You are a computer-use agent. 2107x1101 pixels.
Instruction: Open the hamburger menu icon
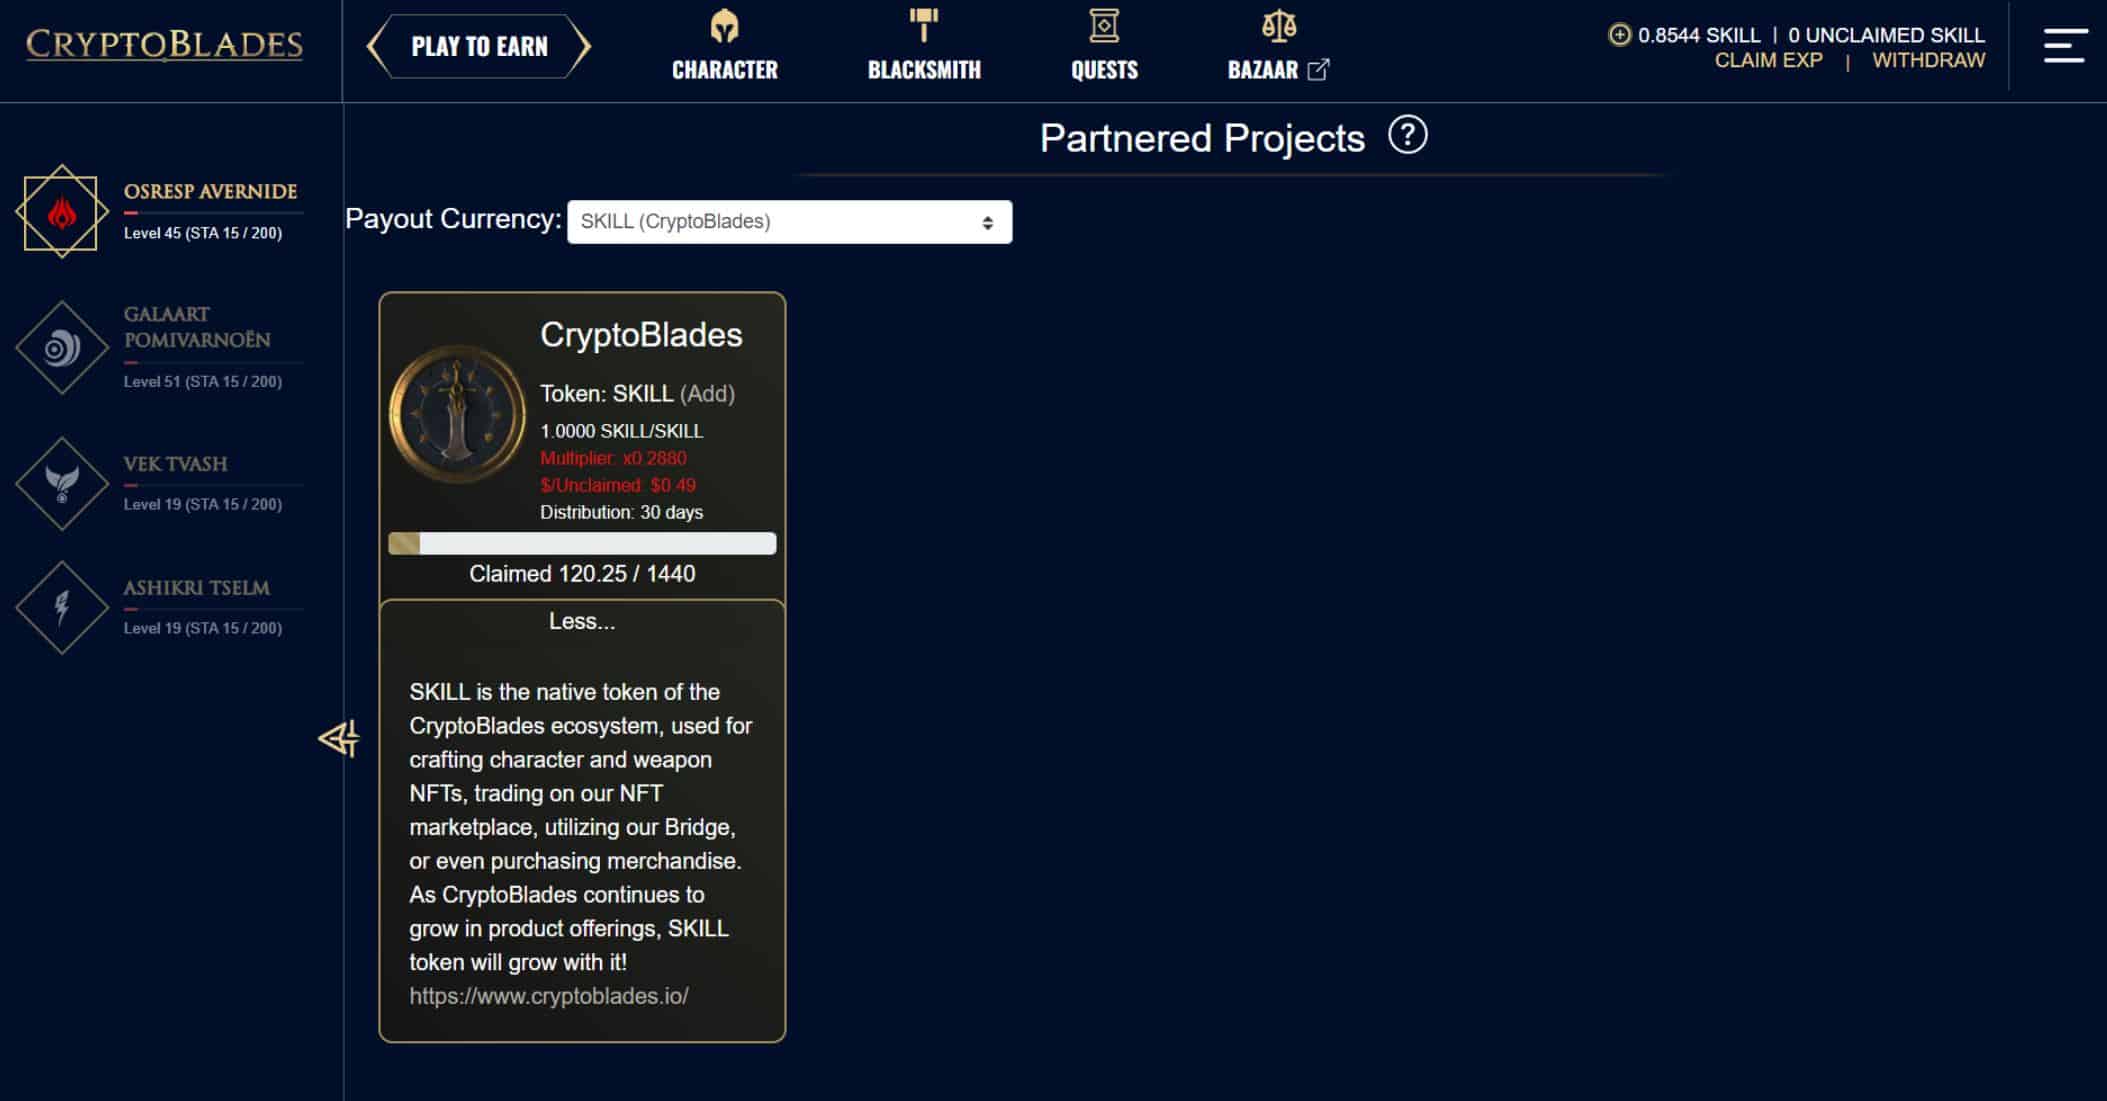[2065, 46]
